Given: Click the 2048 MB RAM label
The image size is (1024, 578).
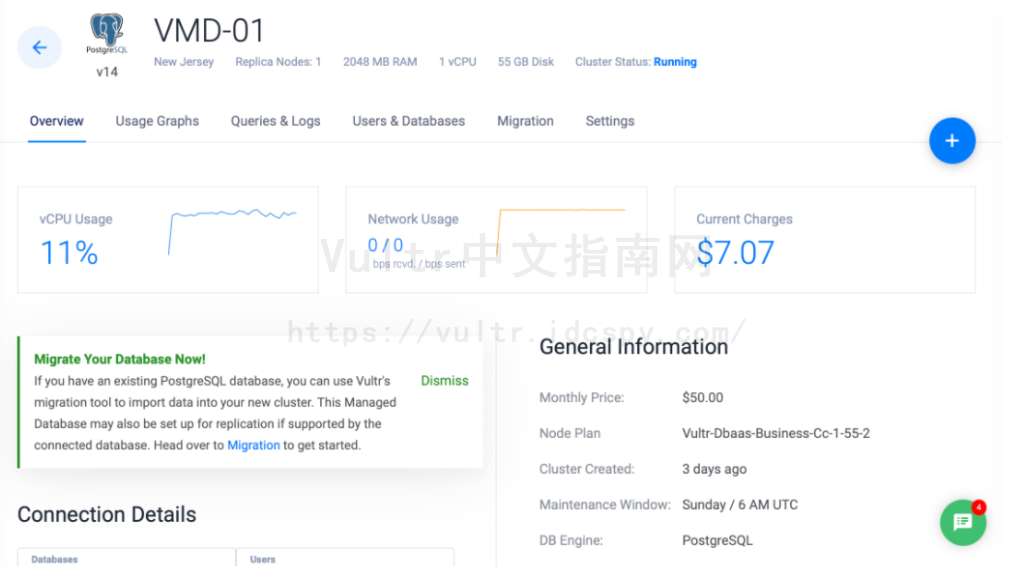Looking at the screenshot, I should click(x=380, y=62).
